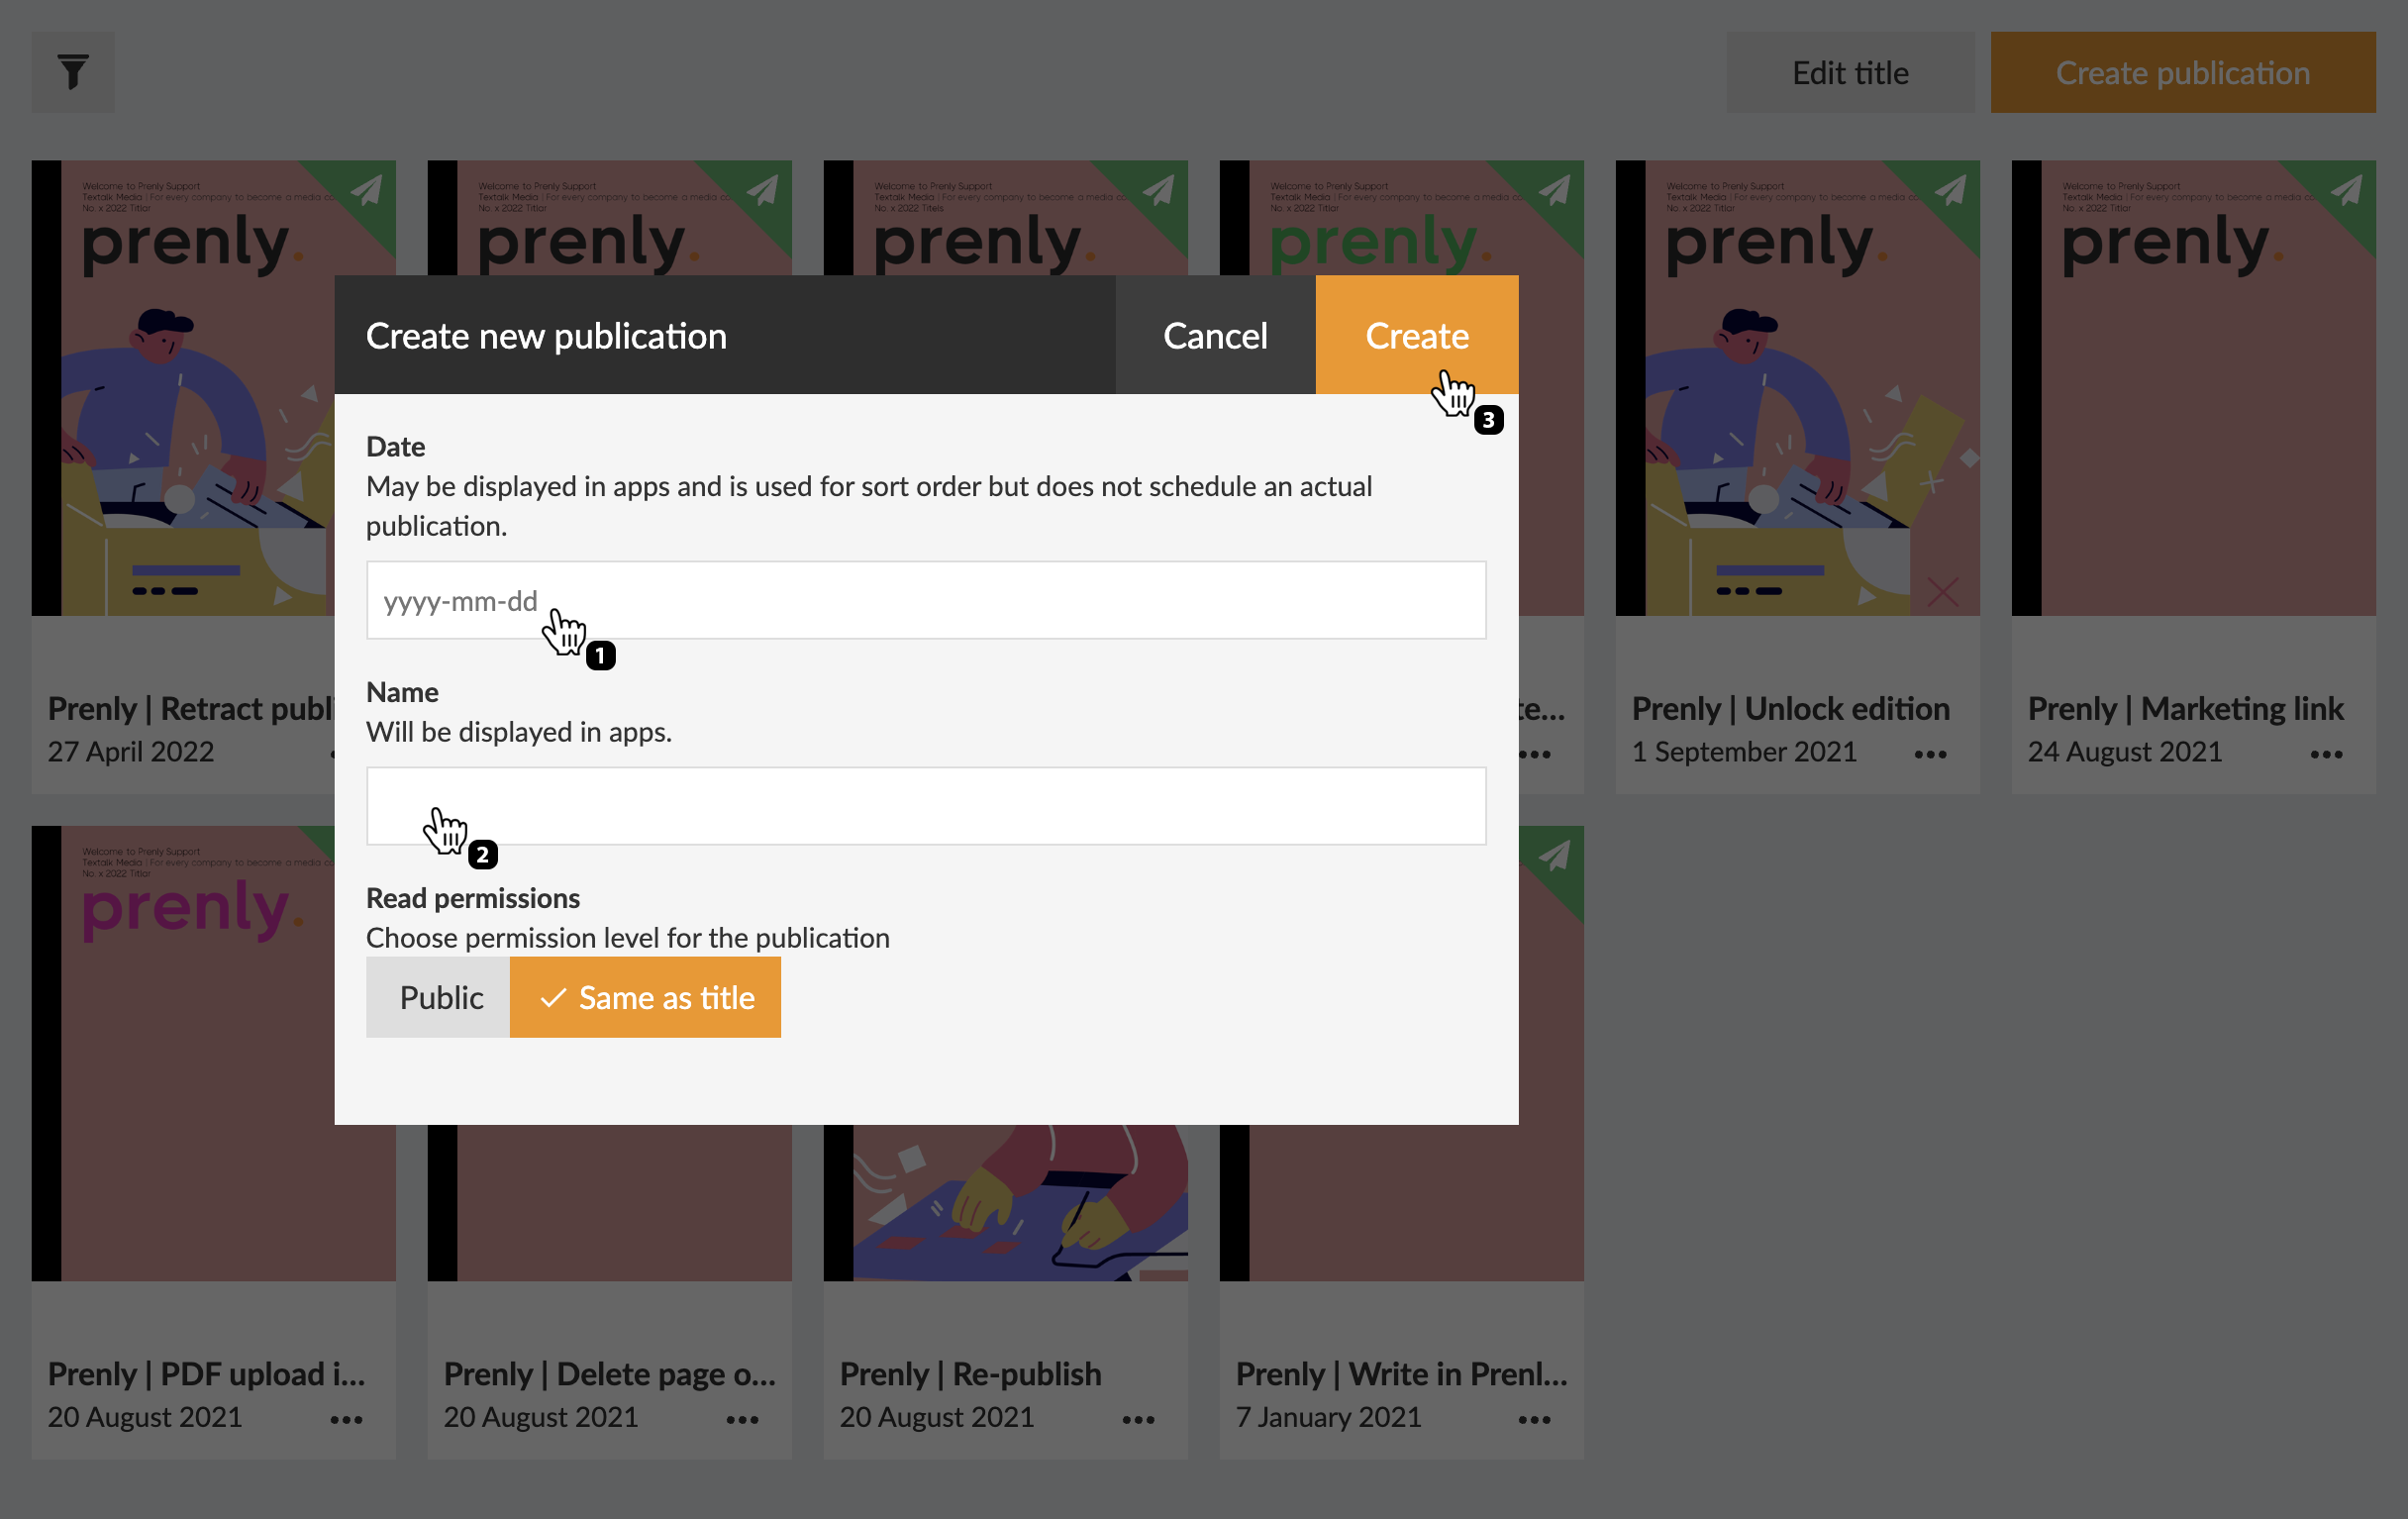The height and width of the screenshot is (1519, 2408).
Task: Open options menu for Marketing link publication
Action: pyautogui.click(x=2326, y=755)
